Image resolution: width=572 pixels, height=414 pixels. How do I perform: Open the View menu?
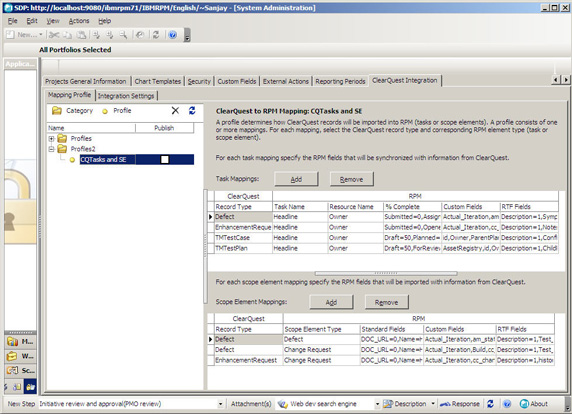tap(53, 21)
